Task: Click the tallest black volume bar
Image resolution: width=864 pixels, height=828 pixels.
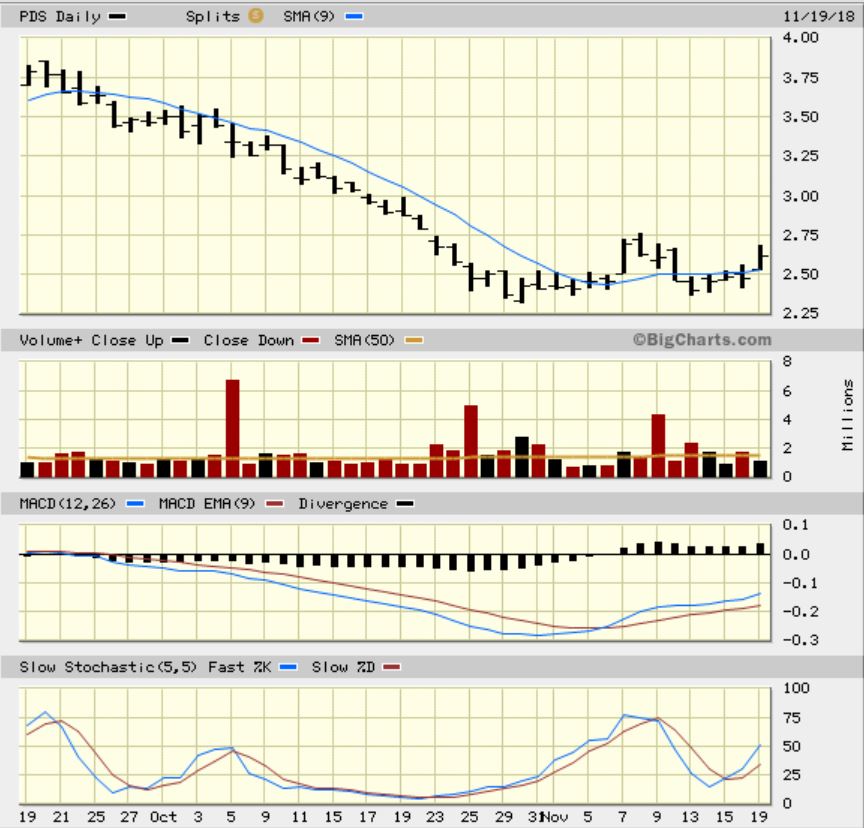Action: click(522, 457)
